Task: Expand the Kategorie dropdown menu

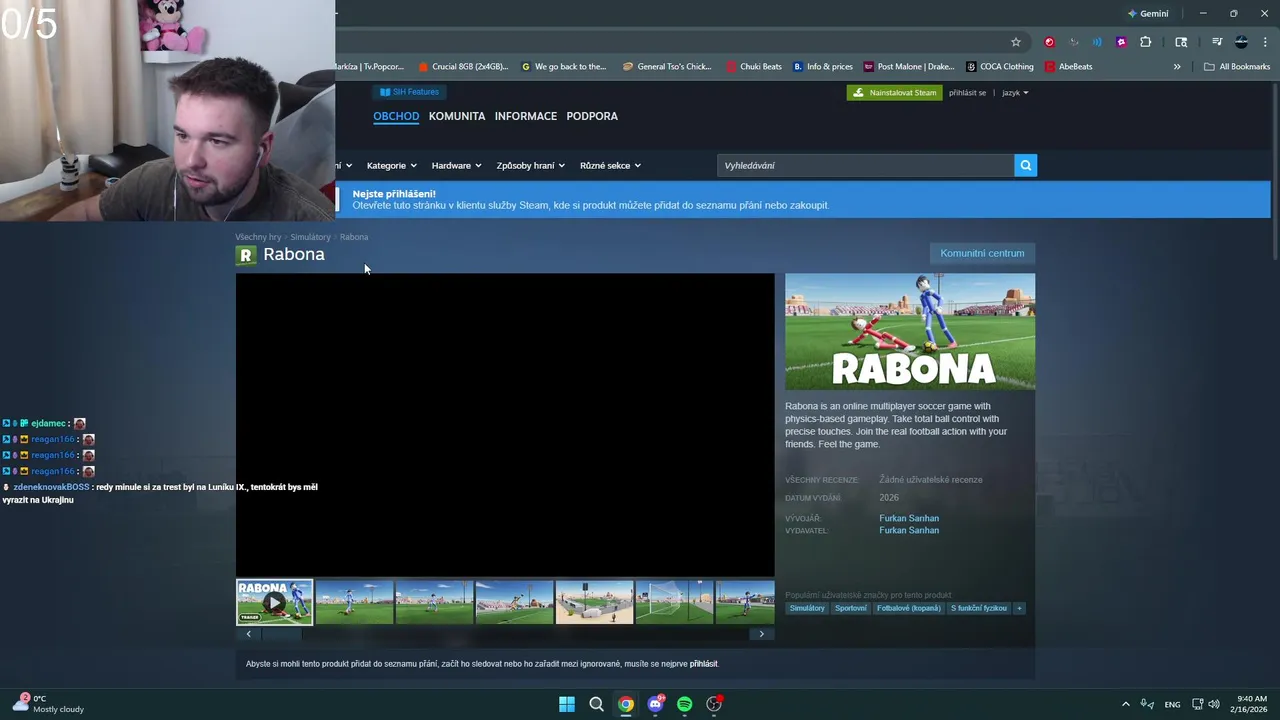Action: (391, 165)
